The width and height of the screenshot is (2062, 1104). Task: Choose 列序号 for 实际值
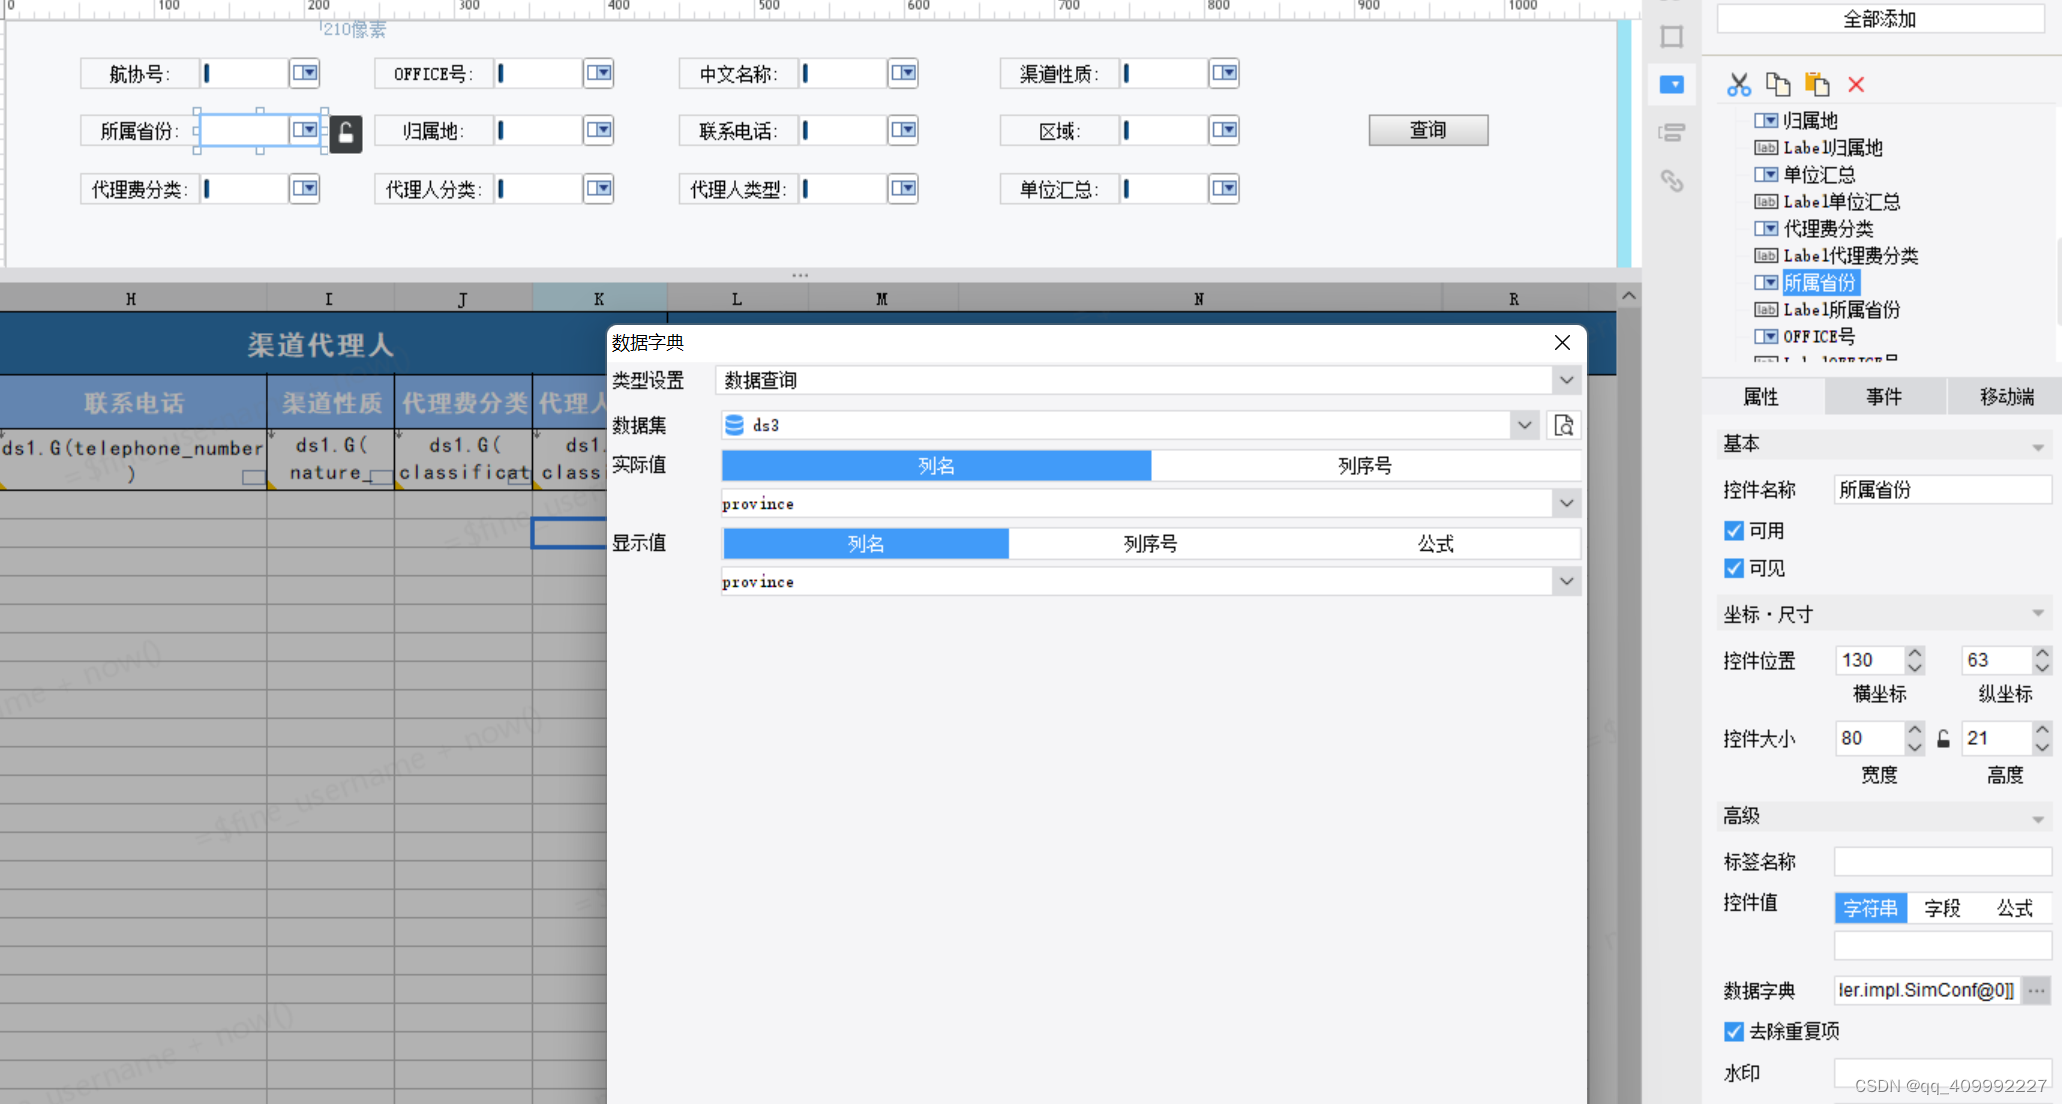click(1365, 466)
